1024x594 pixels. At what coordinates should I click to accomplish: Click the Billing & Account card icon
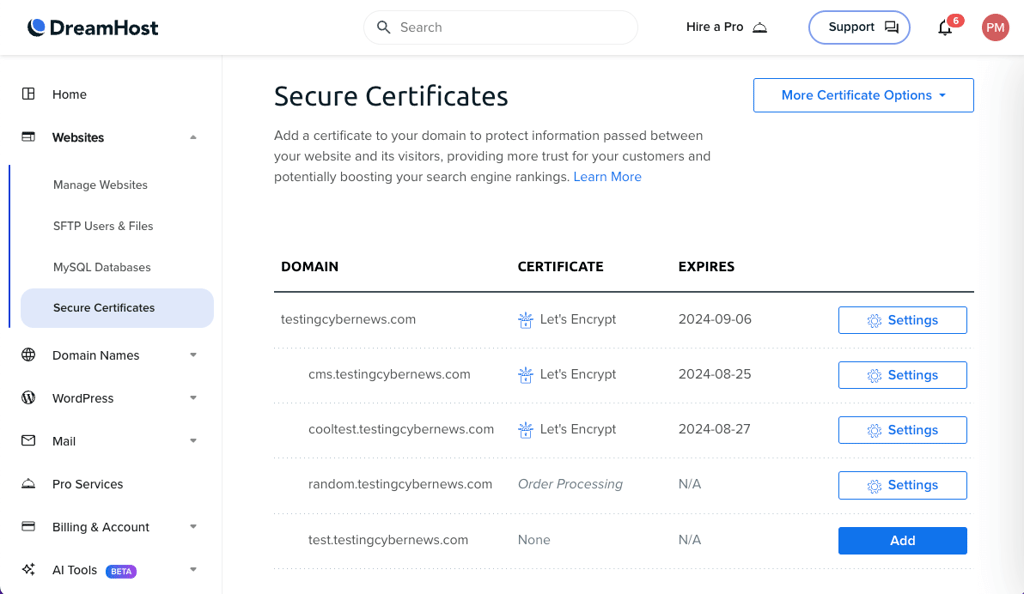[28, 526]
